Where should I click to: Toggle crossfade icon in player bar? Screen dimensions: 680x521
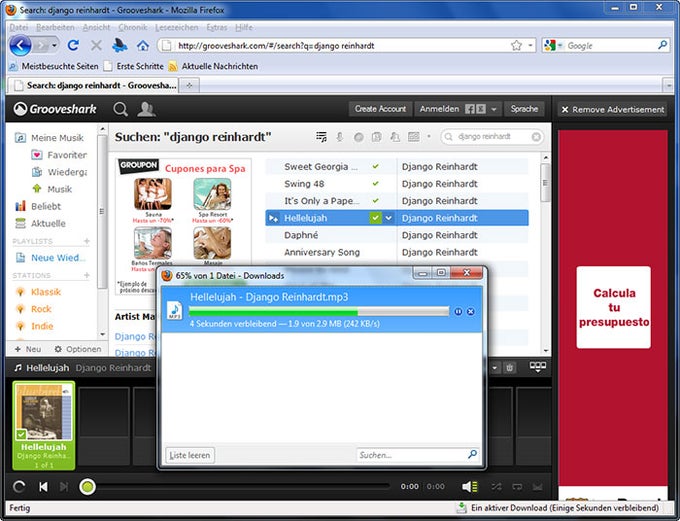537,487
